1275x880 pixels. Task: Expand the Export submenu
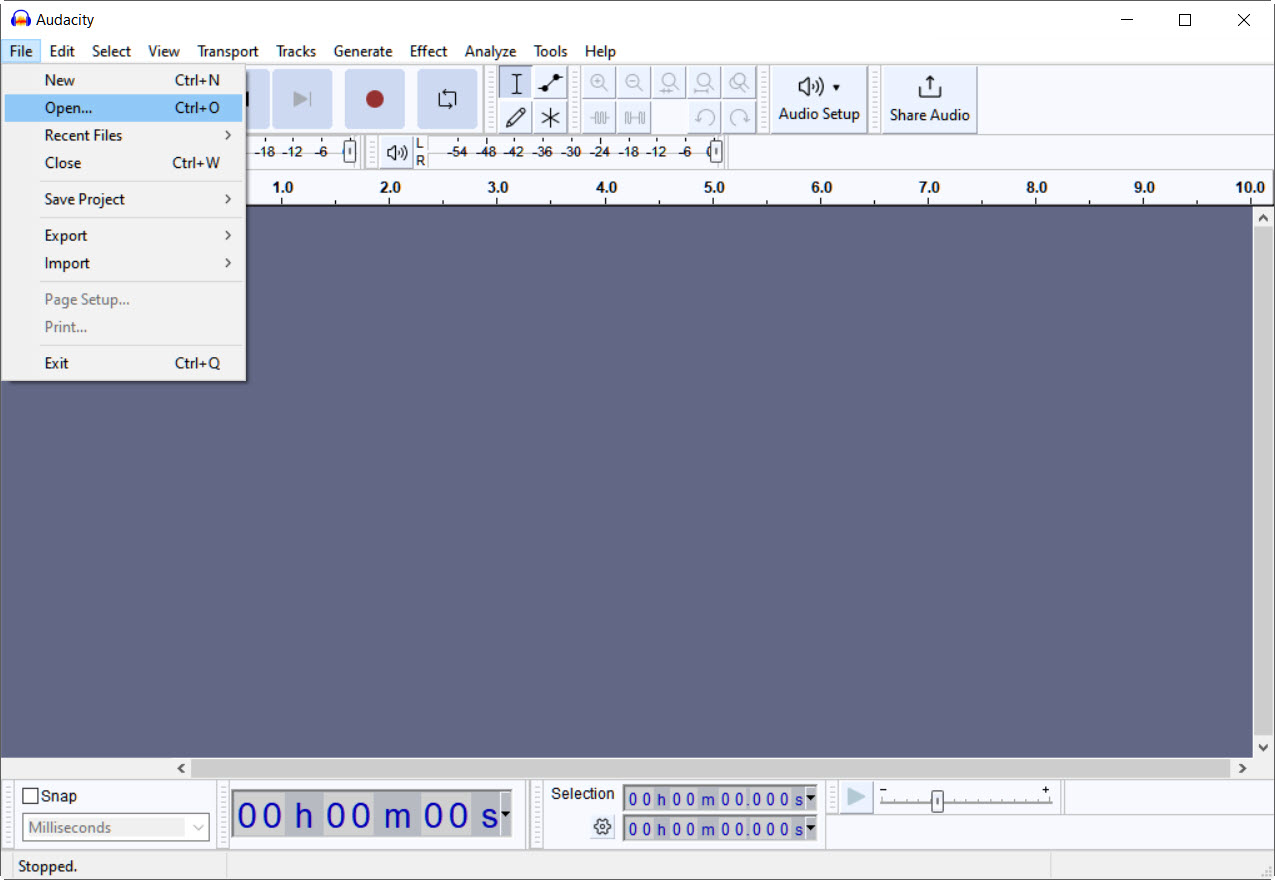tap(123, 235)
